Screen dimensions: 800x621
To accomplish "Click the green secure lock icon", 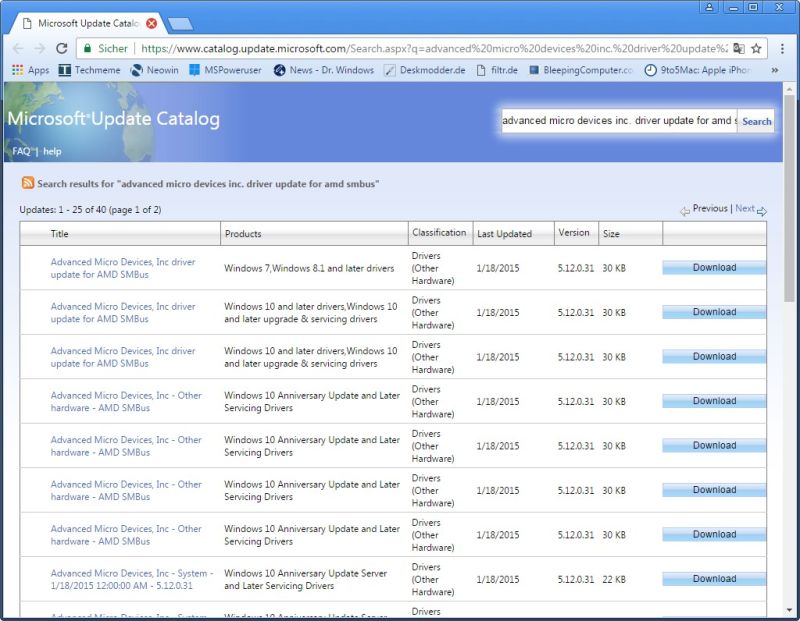I will click(87, 48).
